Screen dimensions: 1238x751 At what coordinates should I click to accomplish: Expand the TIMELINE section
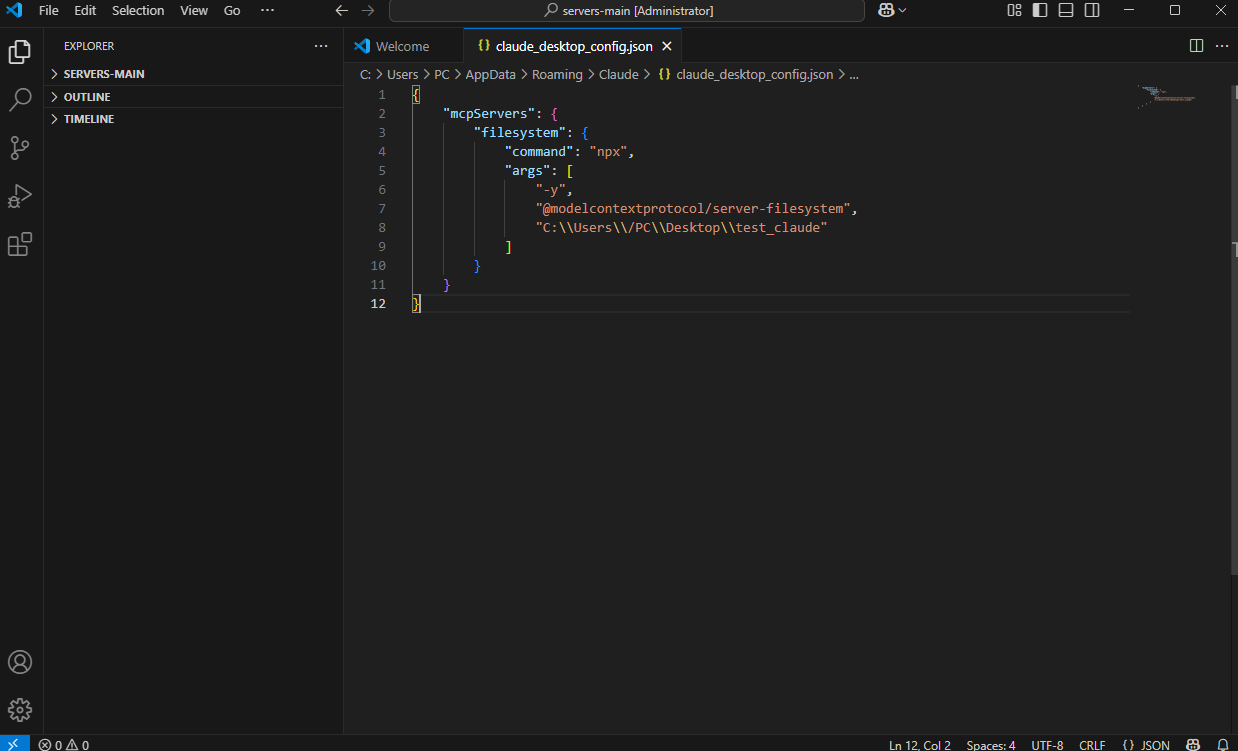tap(89, 119)
